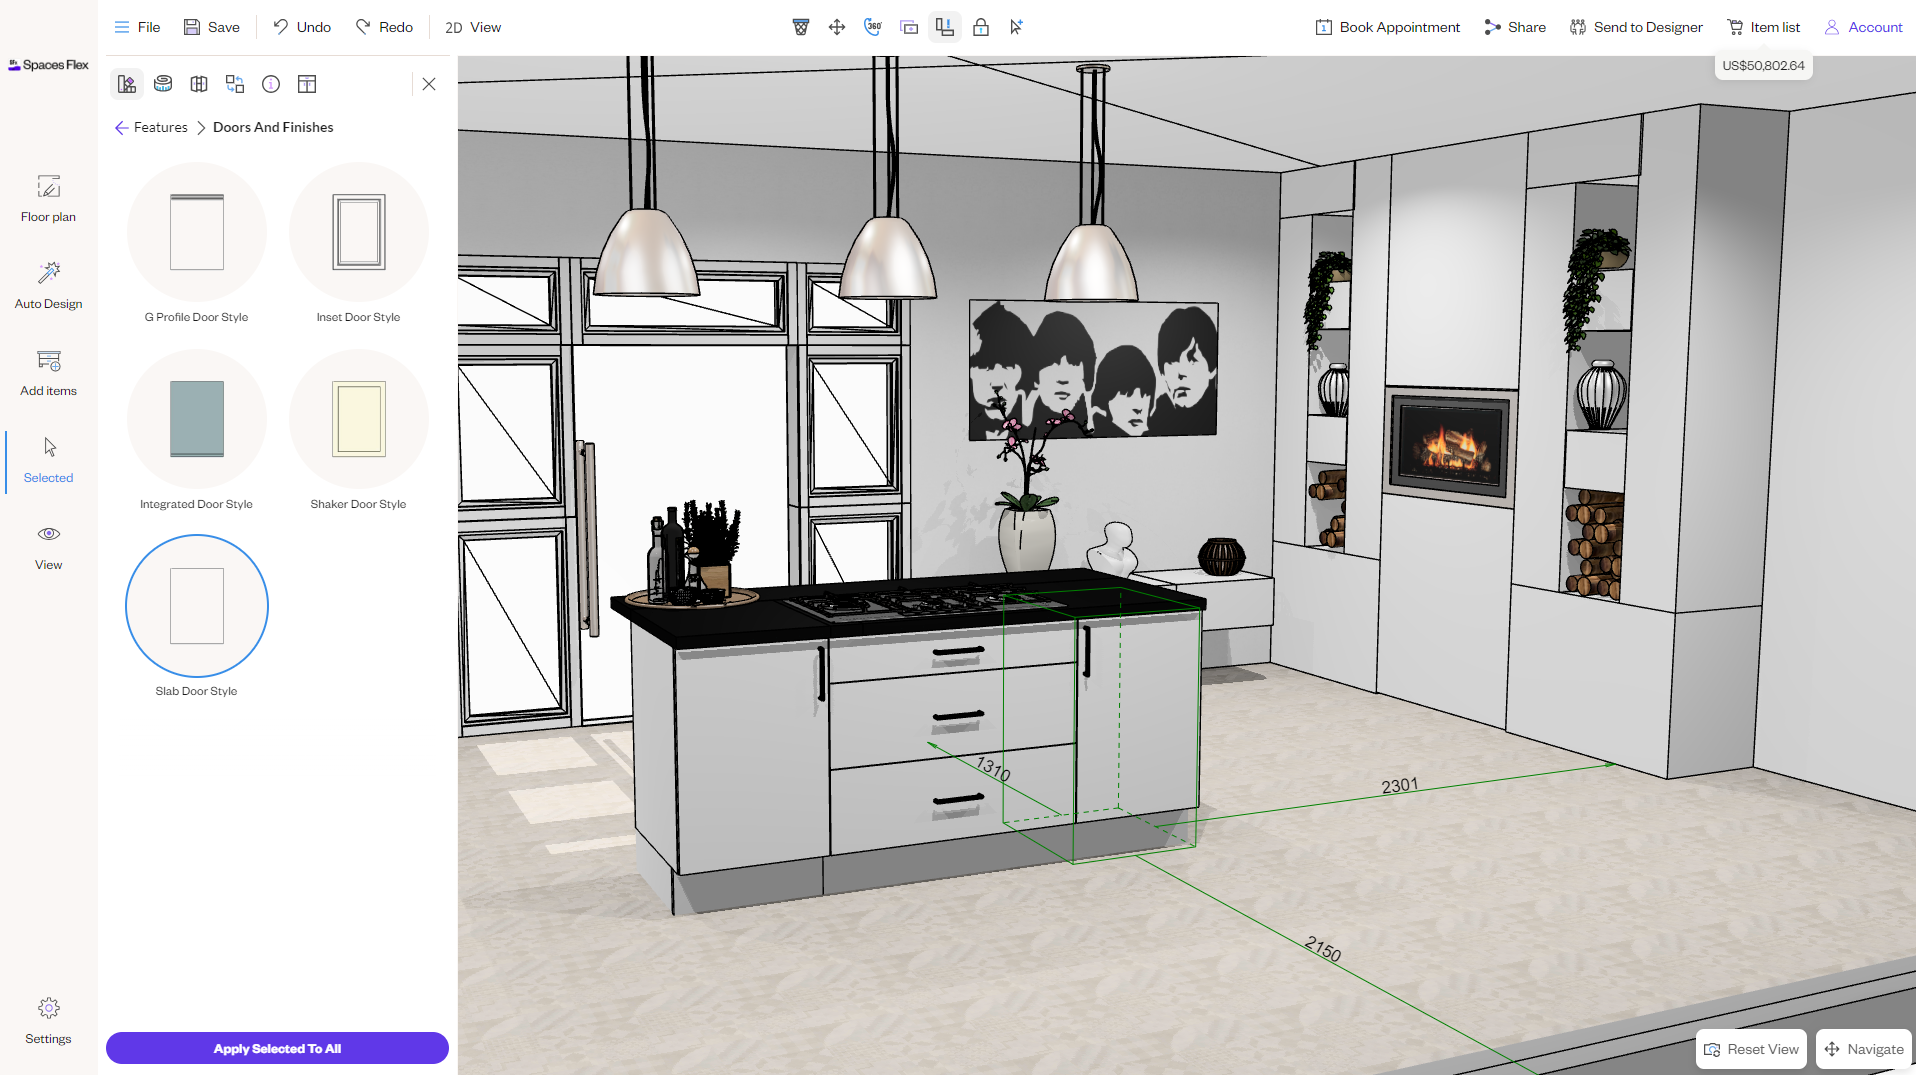
Task: Open the Account menu
Action: [x=1862, y=27]
